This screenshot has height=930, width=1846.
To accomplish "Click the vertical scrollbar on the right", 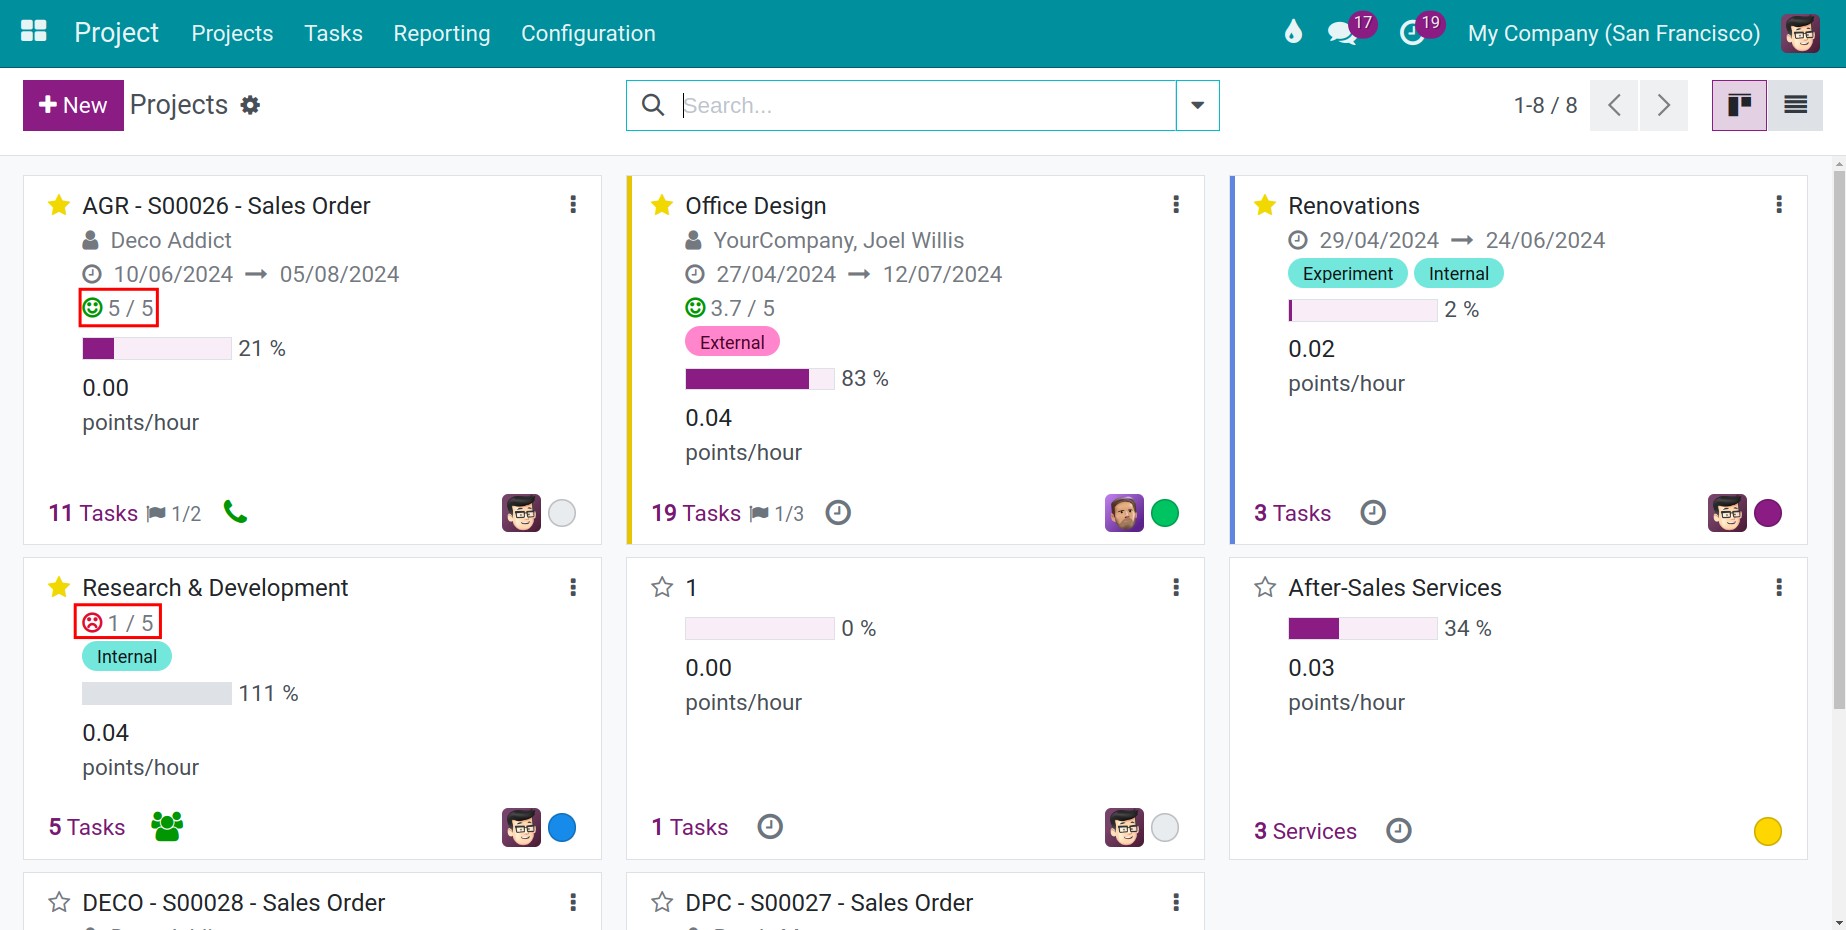I will coord(1838,440).
